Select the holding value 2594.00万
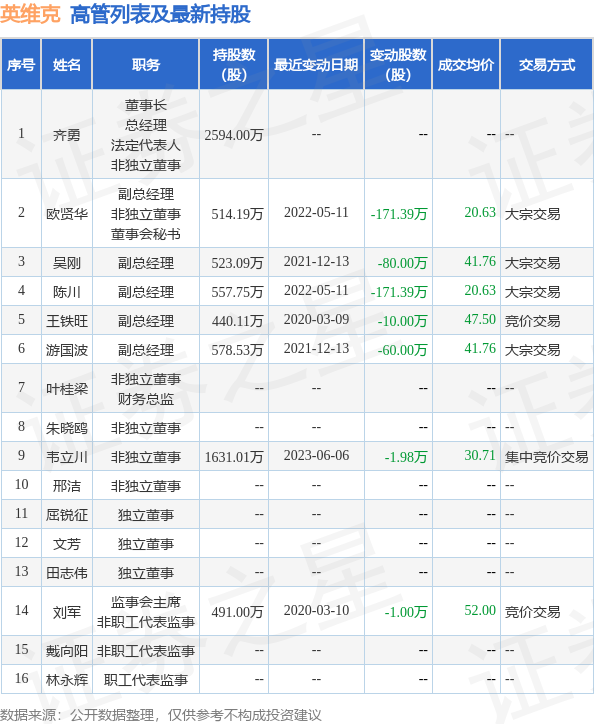 coord(234,135)
